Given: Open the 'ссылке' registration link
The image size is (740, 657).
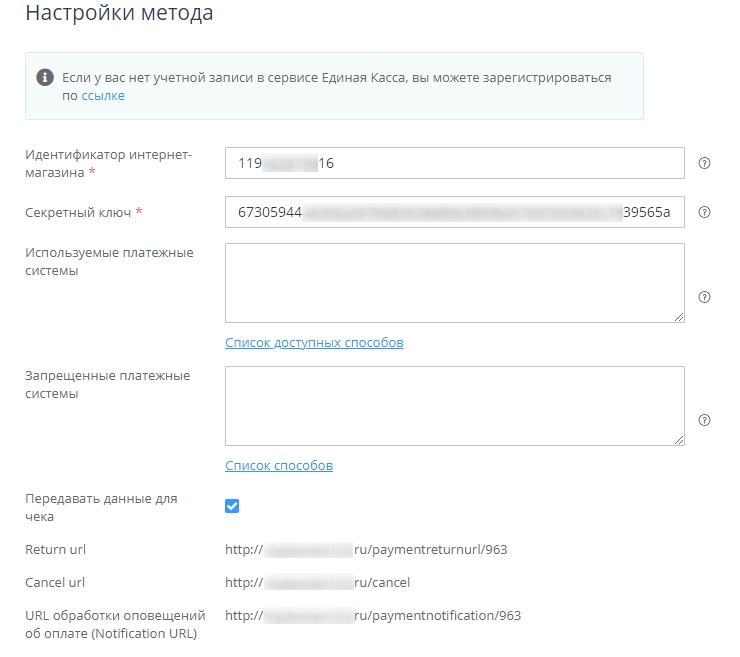Looking at the screenshot, I should [x=103, y=96].
